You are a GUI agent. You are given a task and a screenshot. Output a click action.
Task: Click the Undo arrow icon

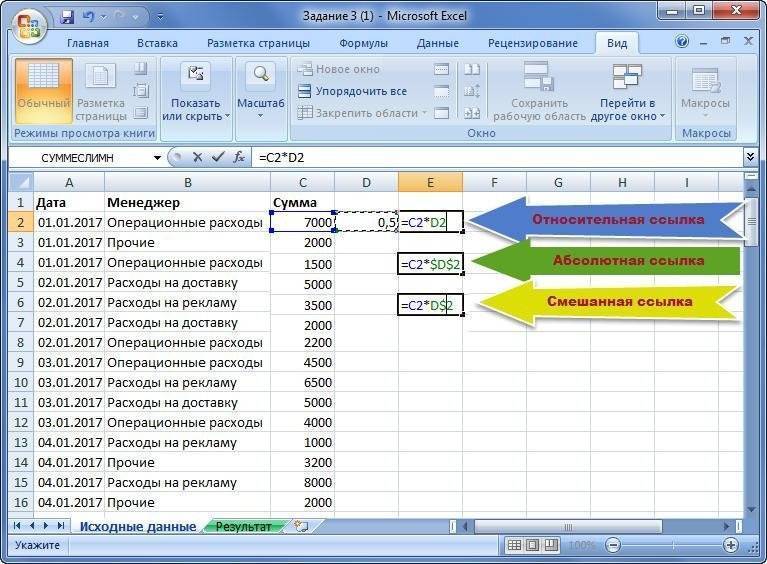[92, 17]
